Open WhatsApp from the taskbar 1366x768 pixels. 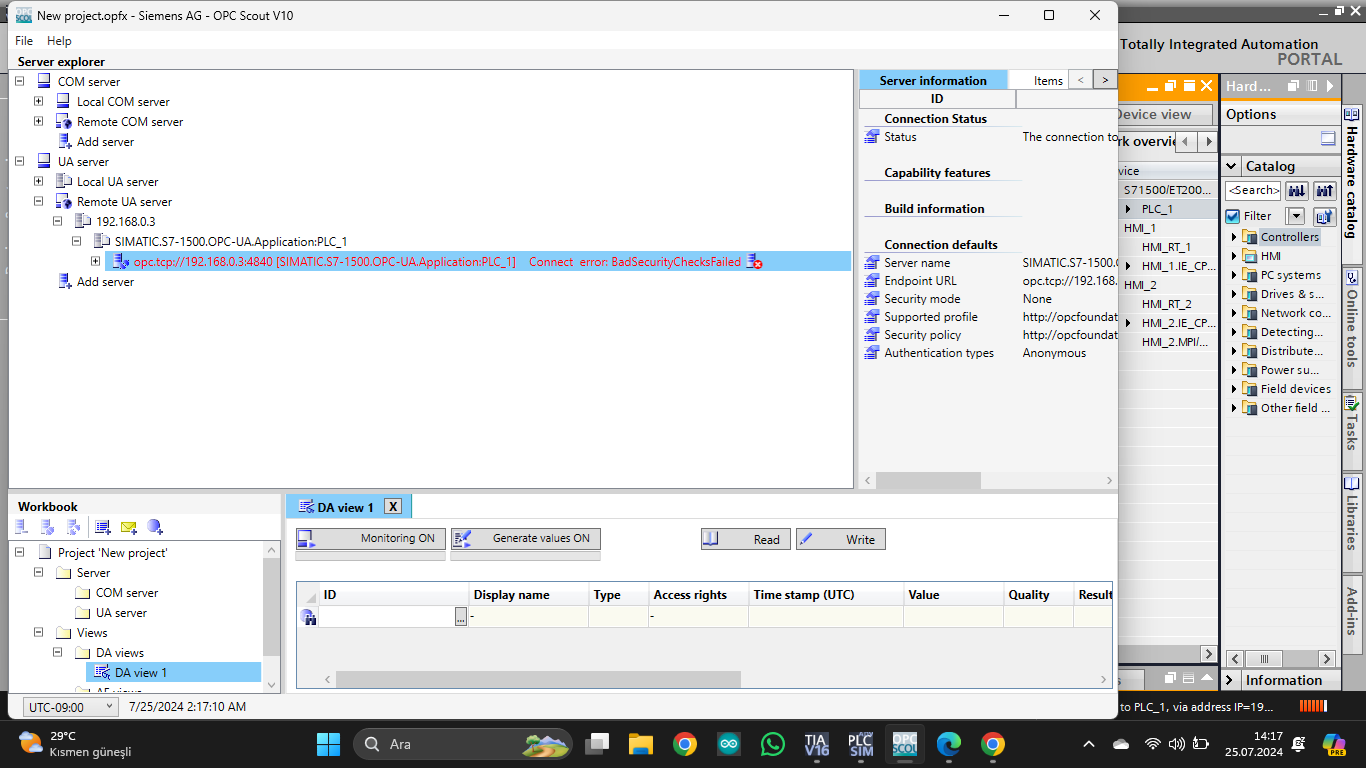[773, 744]
